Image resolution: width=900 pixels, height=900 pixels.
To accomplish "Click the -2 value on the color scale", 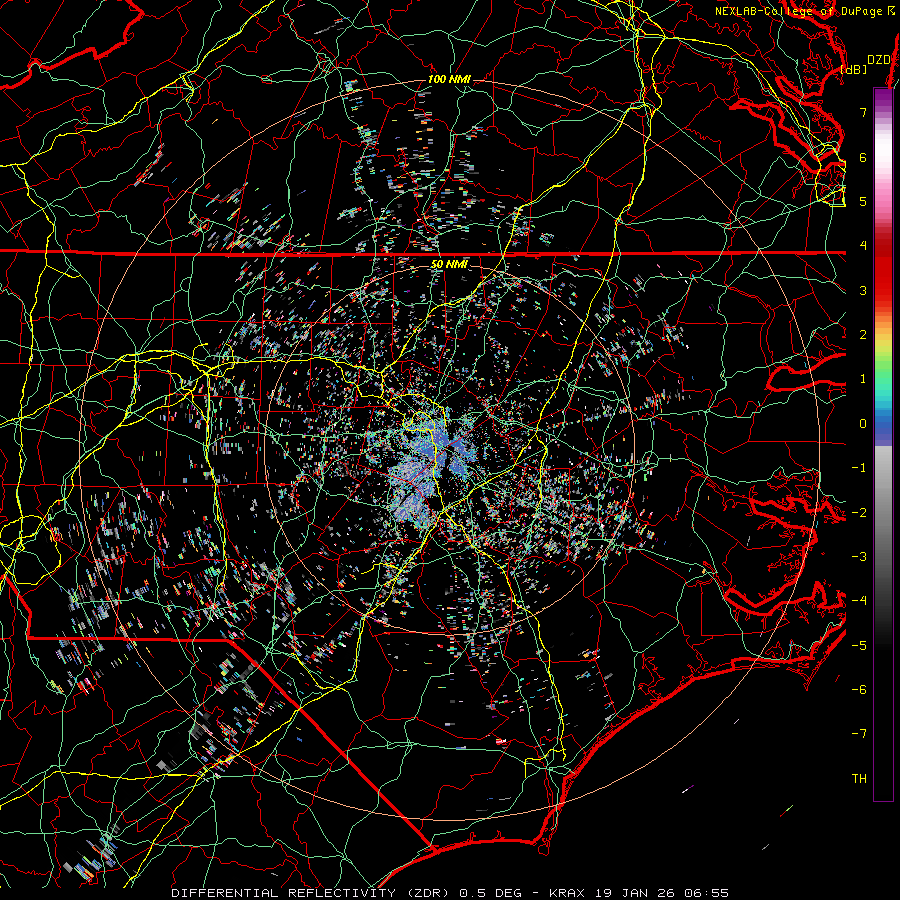I will (859, 513).
